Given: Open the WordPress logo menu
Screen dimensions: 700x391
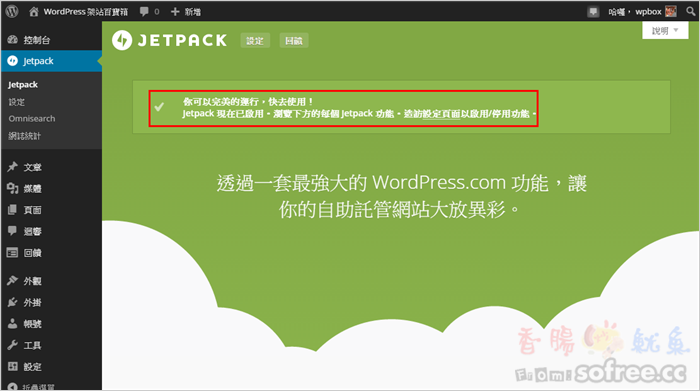Looking at the screenshot, I should coord(12,11).
